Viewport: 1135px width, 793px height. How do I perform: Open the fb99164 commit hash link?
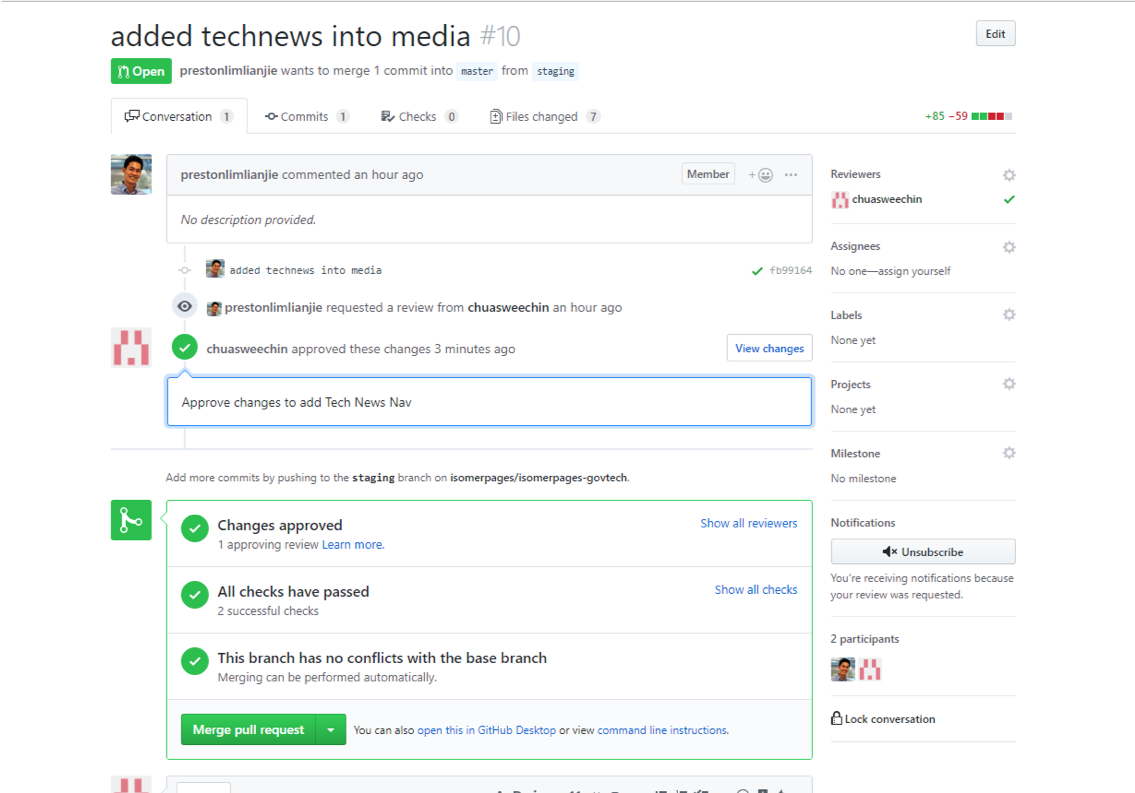(790, 271)
